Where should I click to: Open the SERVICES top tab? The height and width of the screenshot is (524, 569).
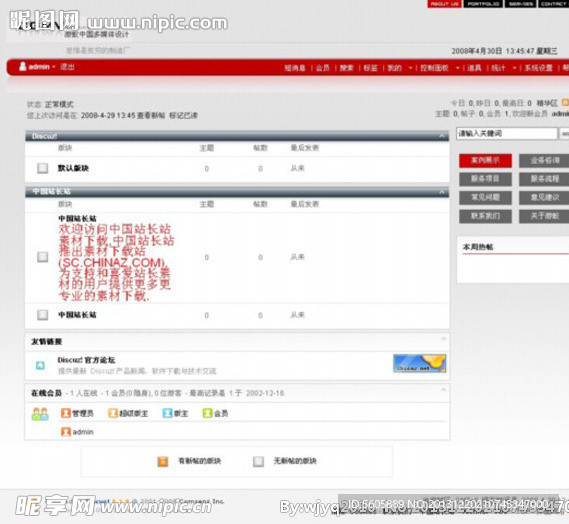(521, 4)
